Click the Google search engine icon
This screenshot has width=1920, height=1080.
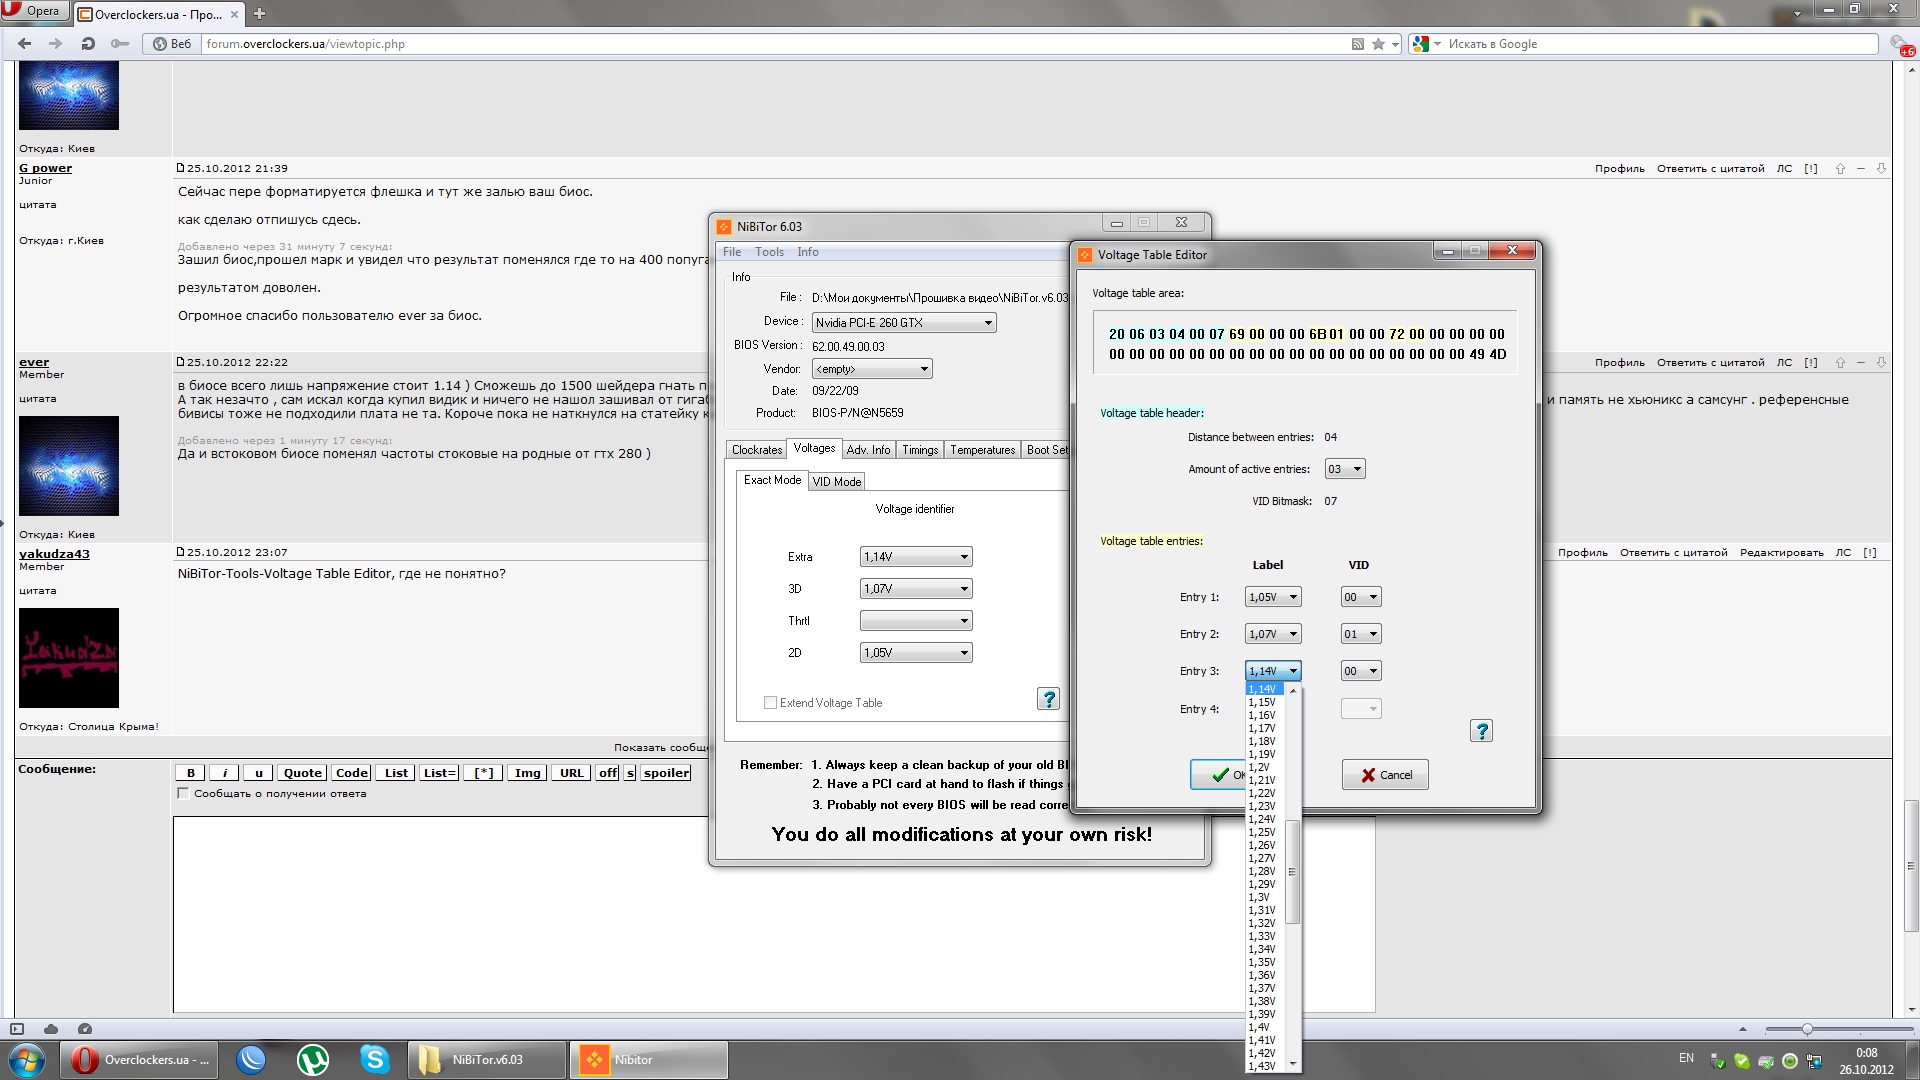[x=1421, y=44]
